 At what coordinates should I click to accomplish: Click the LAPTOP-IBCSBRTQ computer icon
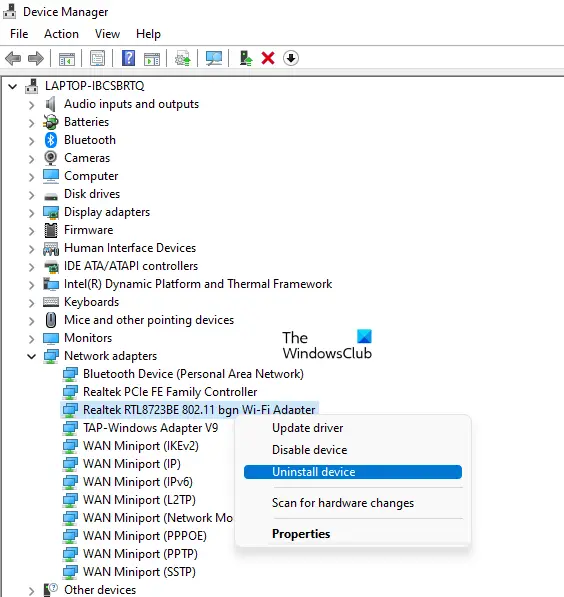pos(32,86)
